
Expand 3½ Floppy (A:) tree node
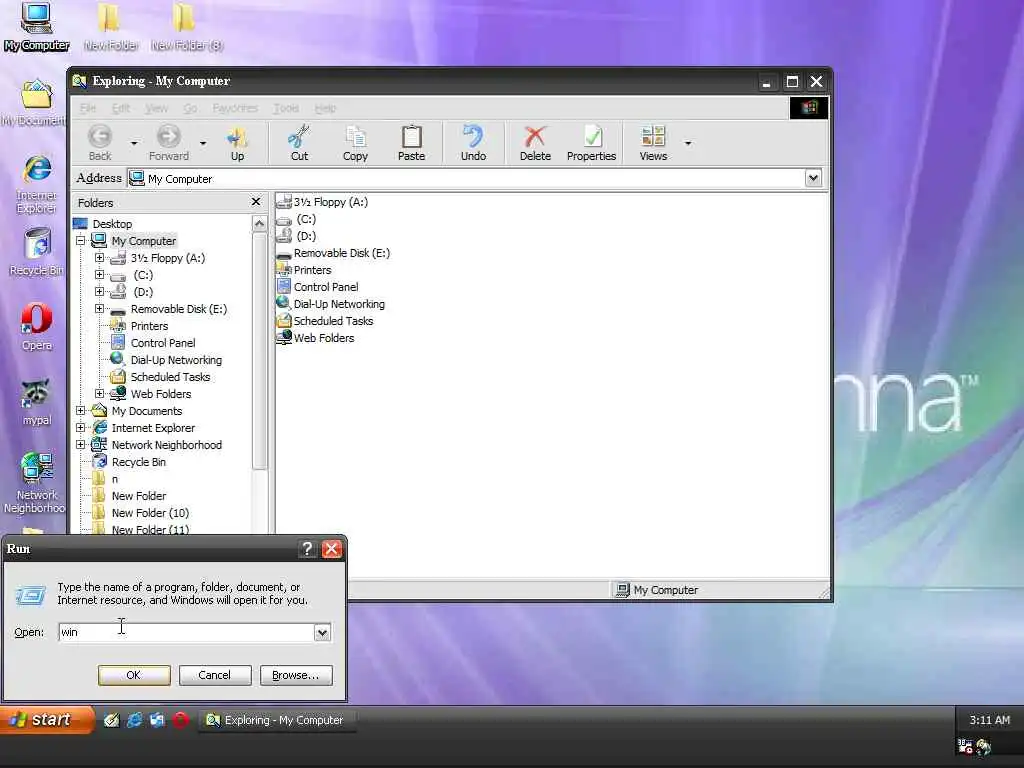pos(99,257)
